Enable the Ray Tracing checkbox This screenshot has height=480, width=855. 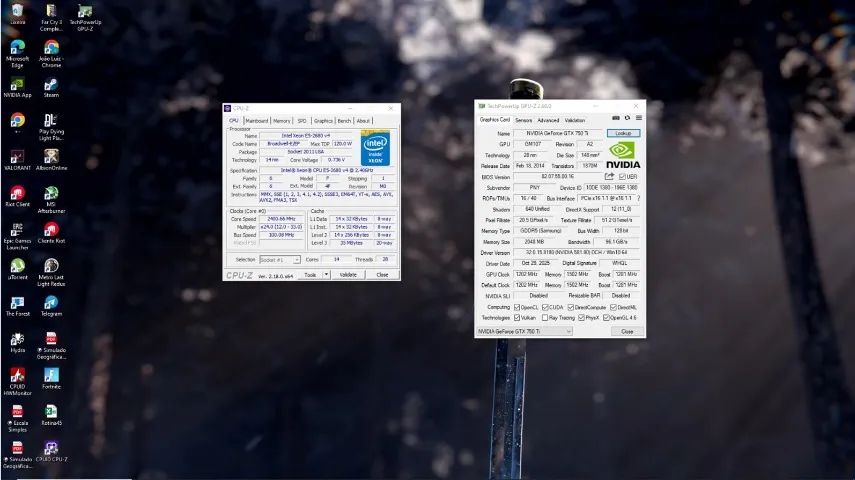tap(545, 317)
